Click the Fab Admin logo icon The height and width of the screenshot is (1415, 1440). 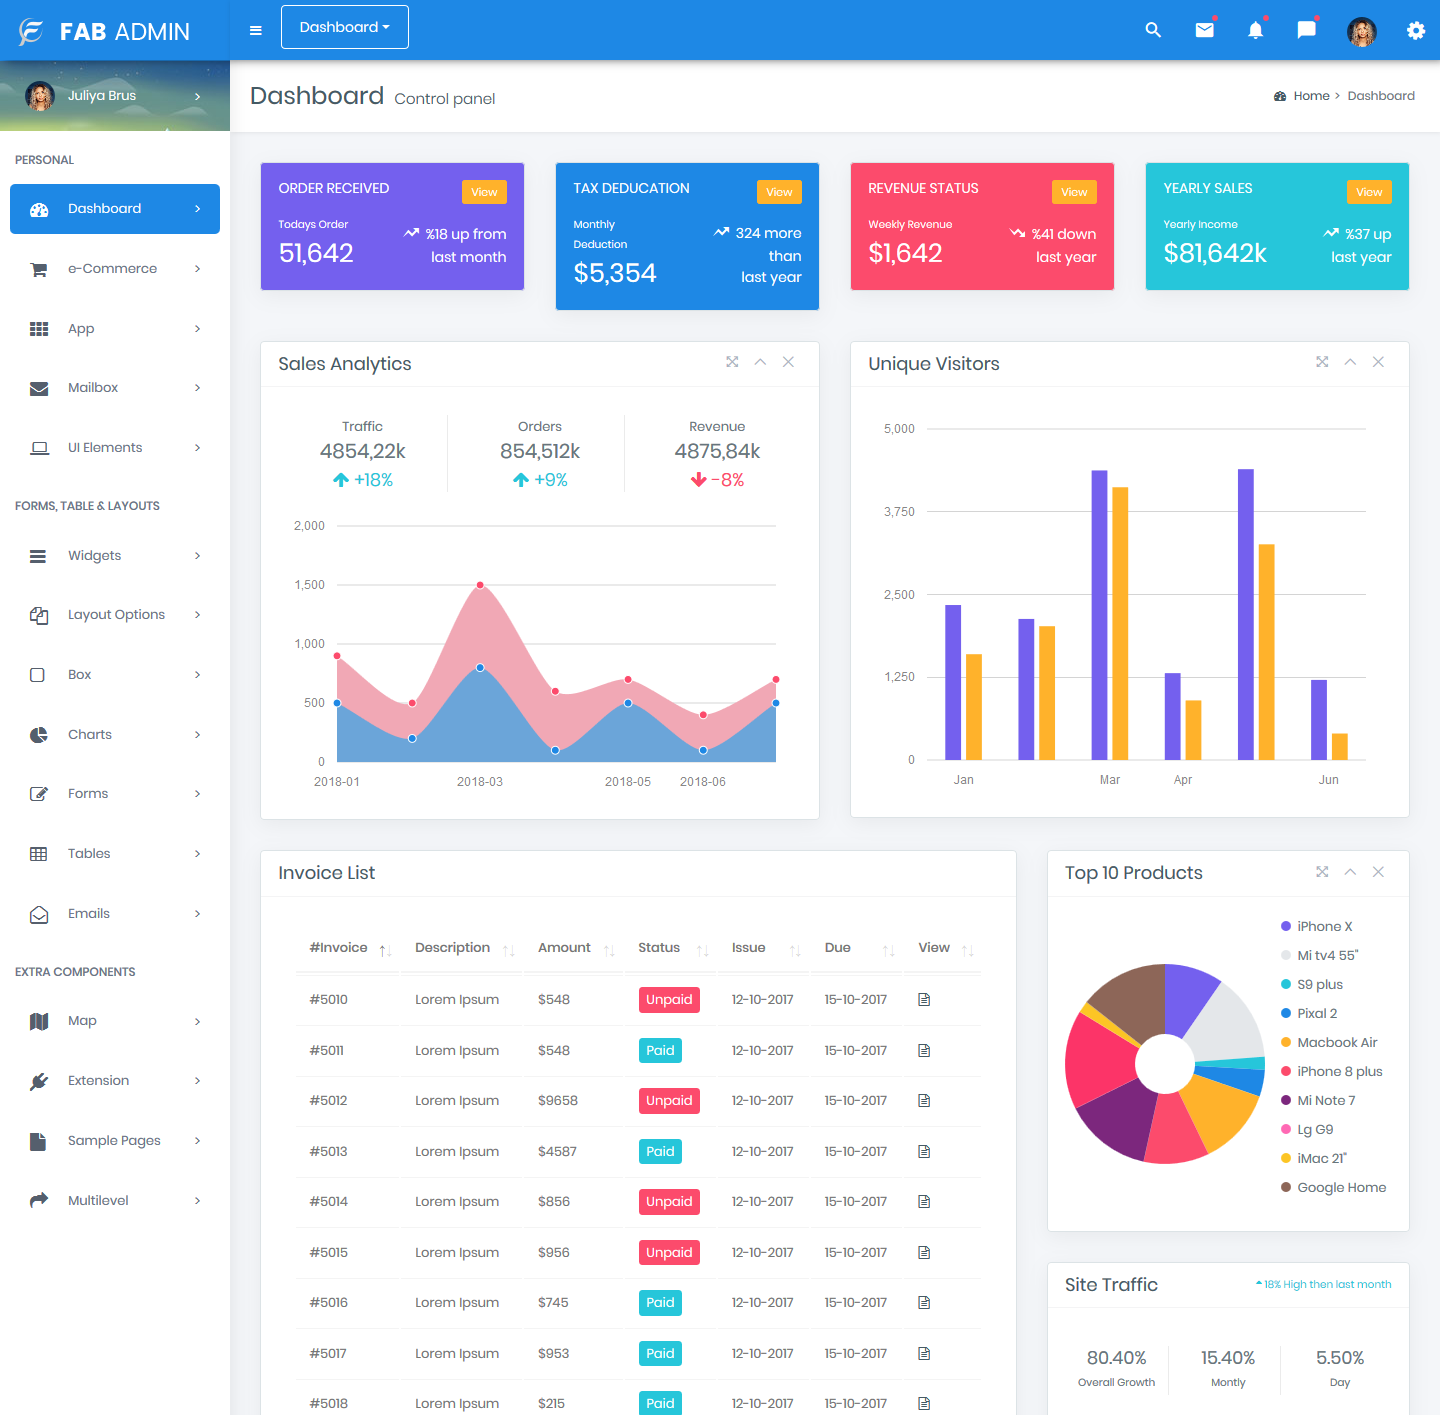(31, 32)
